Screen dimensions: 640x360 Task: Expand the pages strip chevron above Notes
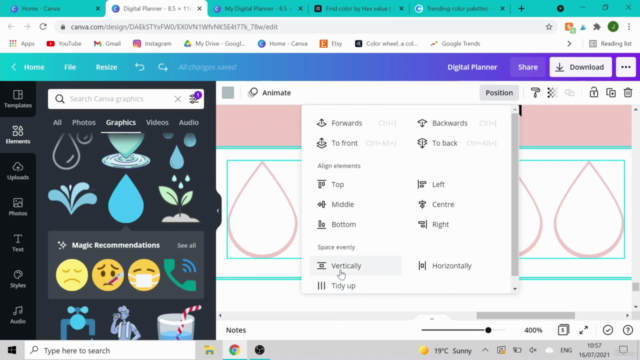tap(432, 319)
